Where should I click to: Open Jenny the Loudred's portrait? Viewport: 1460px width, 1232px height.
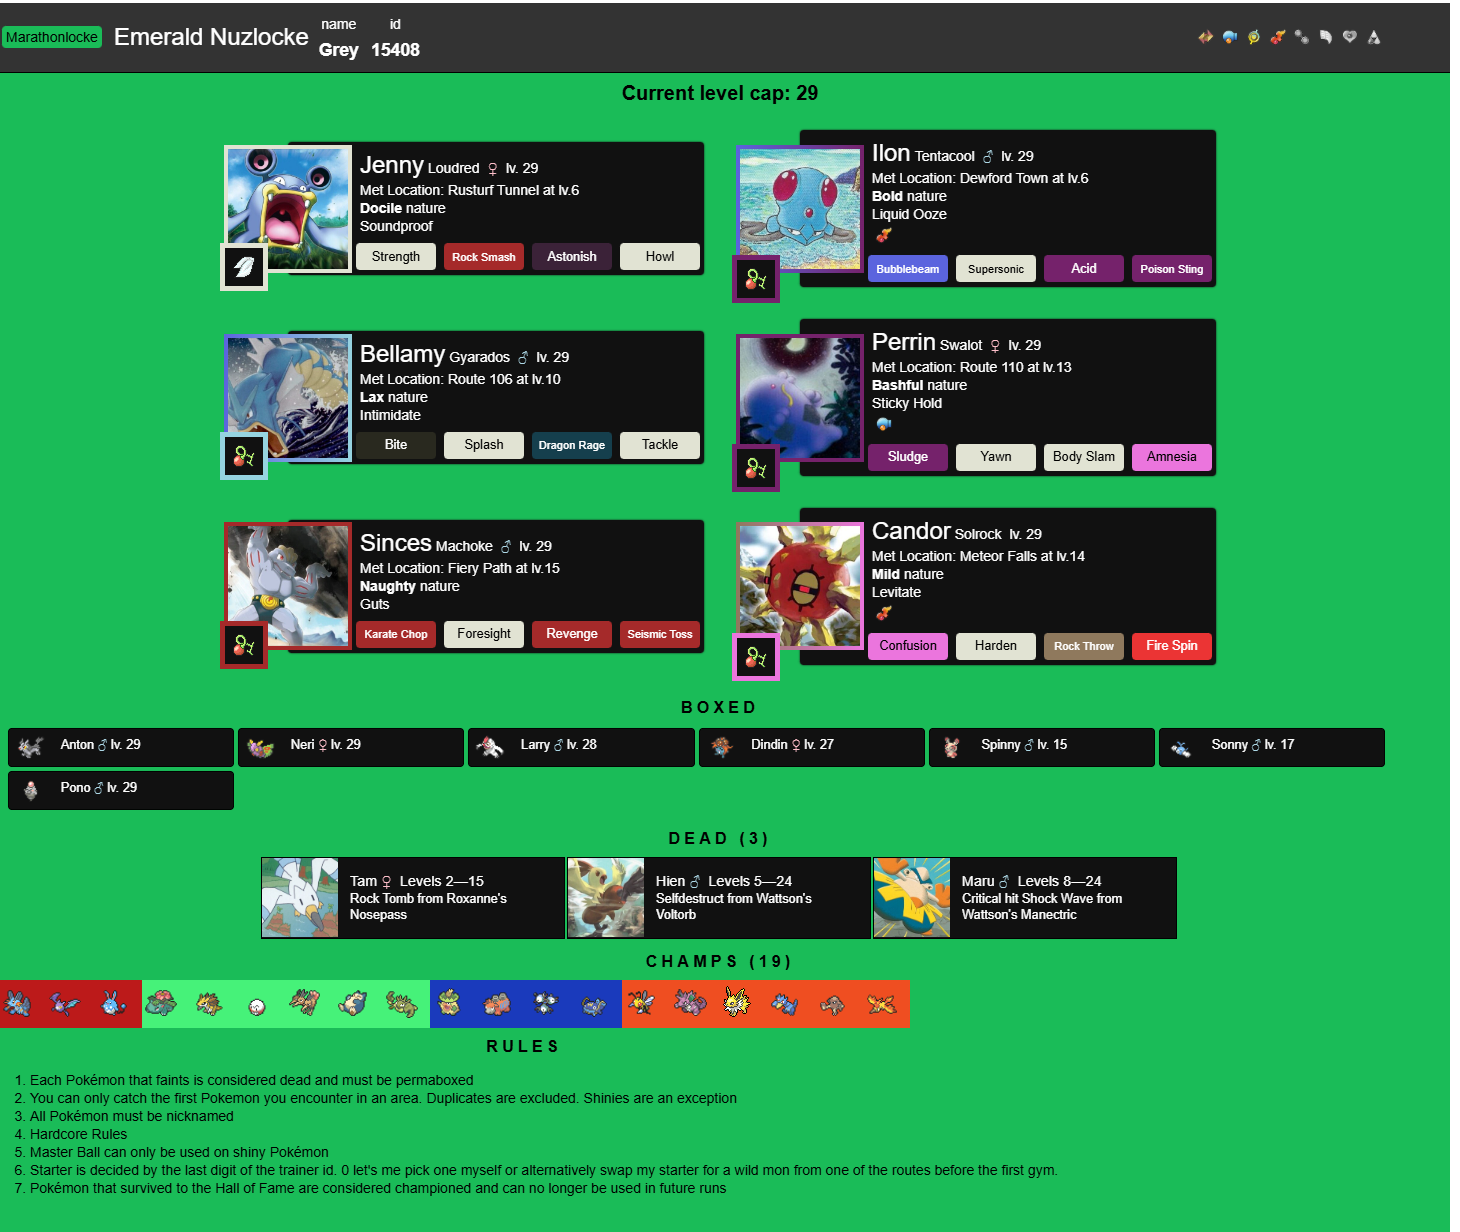(x=288, y=209)
